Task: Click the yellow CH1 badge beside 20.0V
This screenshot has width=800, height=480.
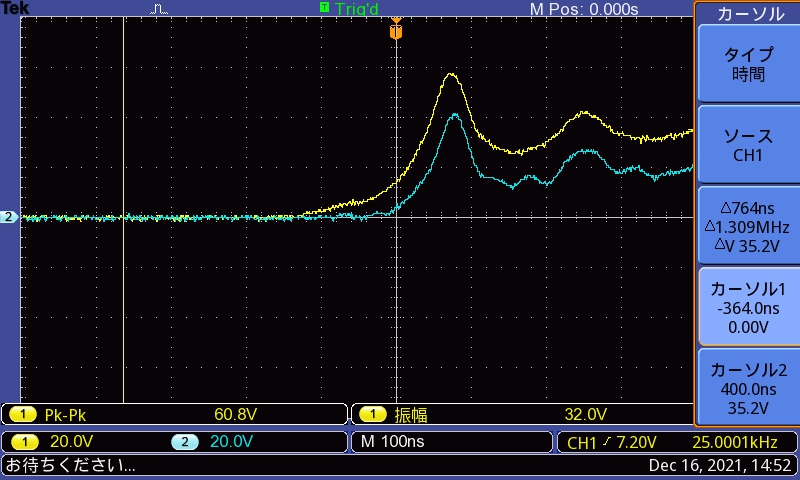Action: pyautogui.click(x=24, y=442)
